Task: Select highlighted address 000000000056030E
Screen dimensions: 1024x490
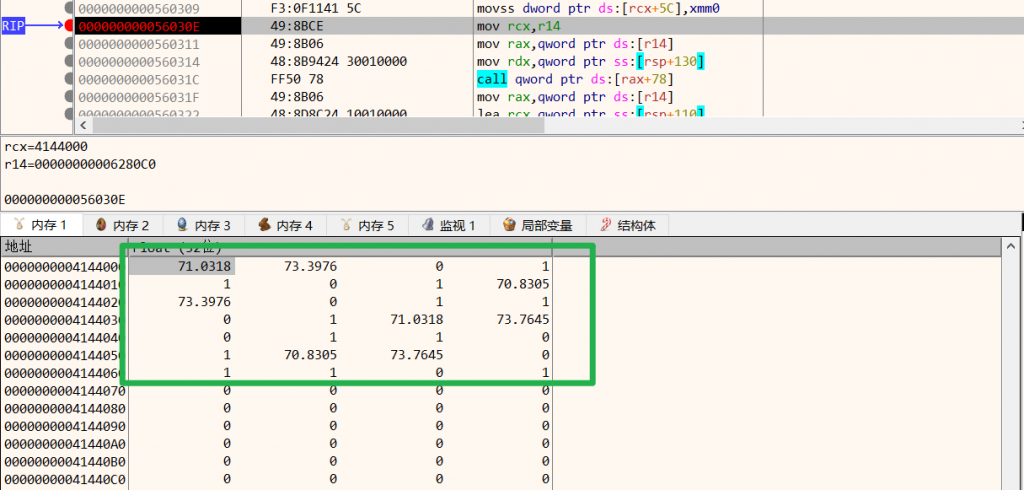Action: pyautogui.click(x=138, y=26)
